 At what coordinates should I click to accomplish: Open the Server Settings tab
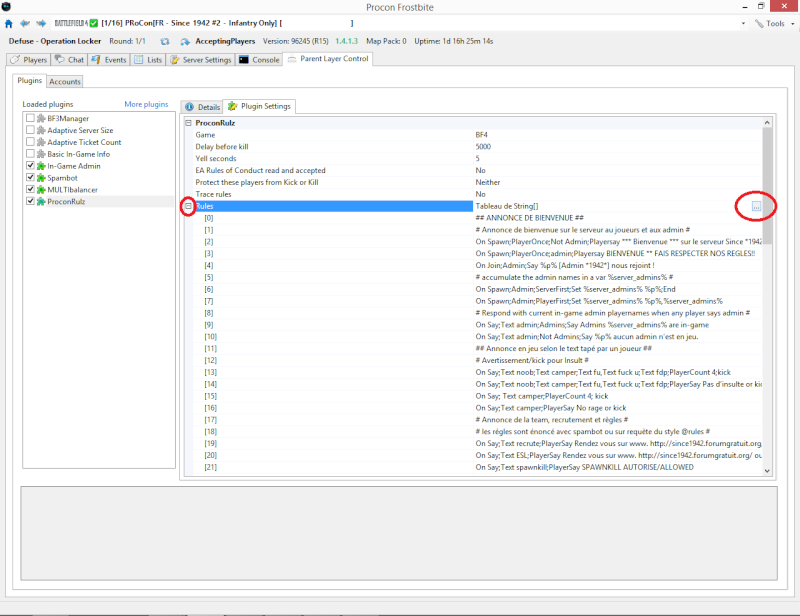point(201,60)
